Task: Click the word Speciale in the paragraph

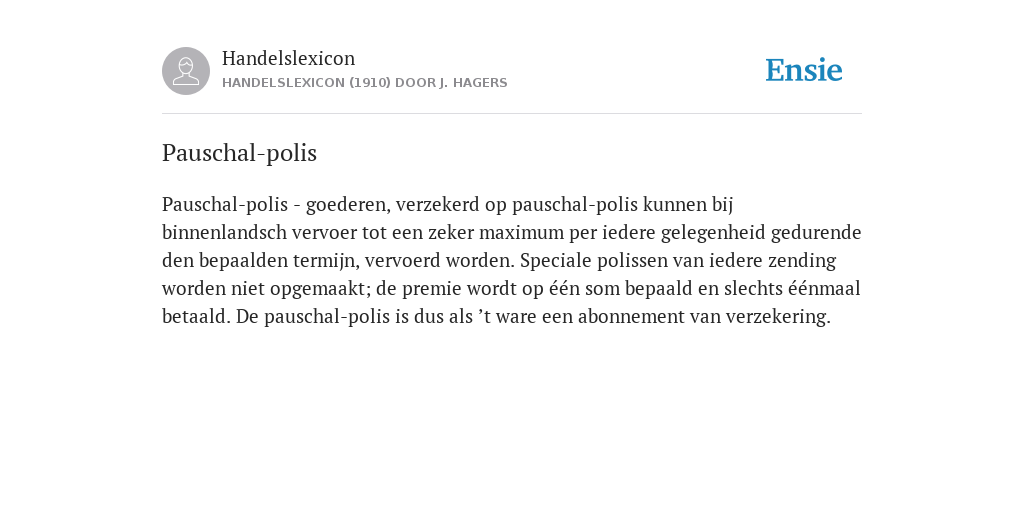Action: (x=556, y=261)
